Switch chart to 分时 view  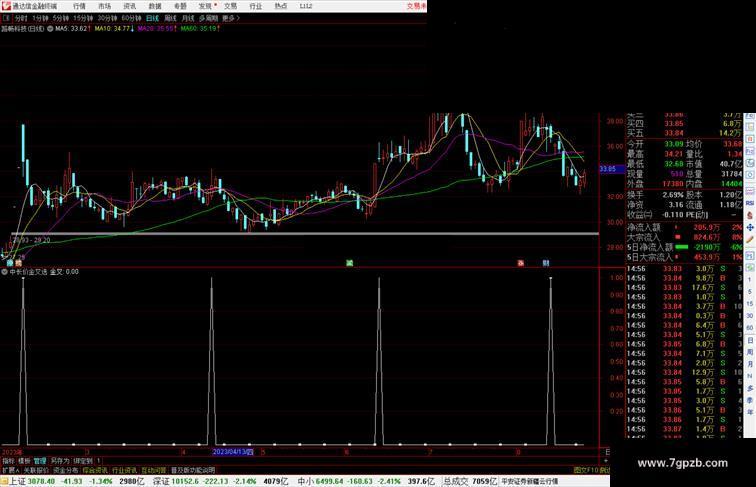pos(21,18)
